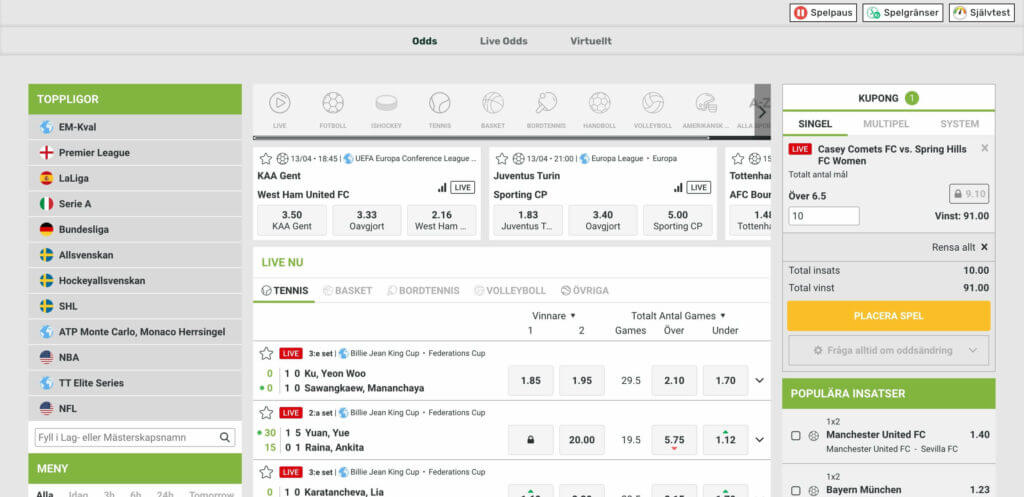The image size is (1024, 497).
Task: Bet 3.50 on KAA Gent
Action: pyautogui.click(x=292, y=220)
